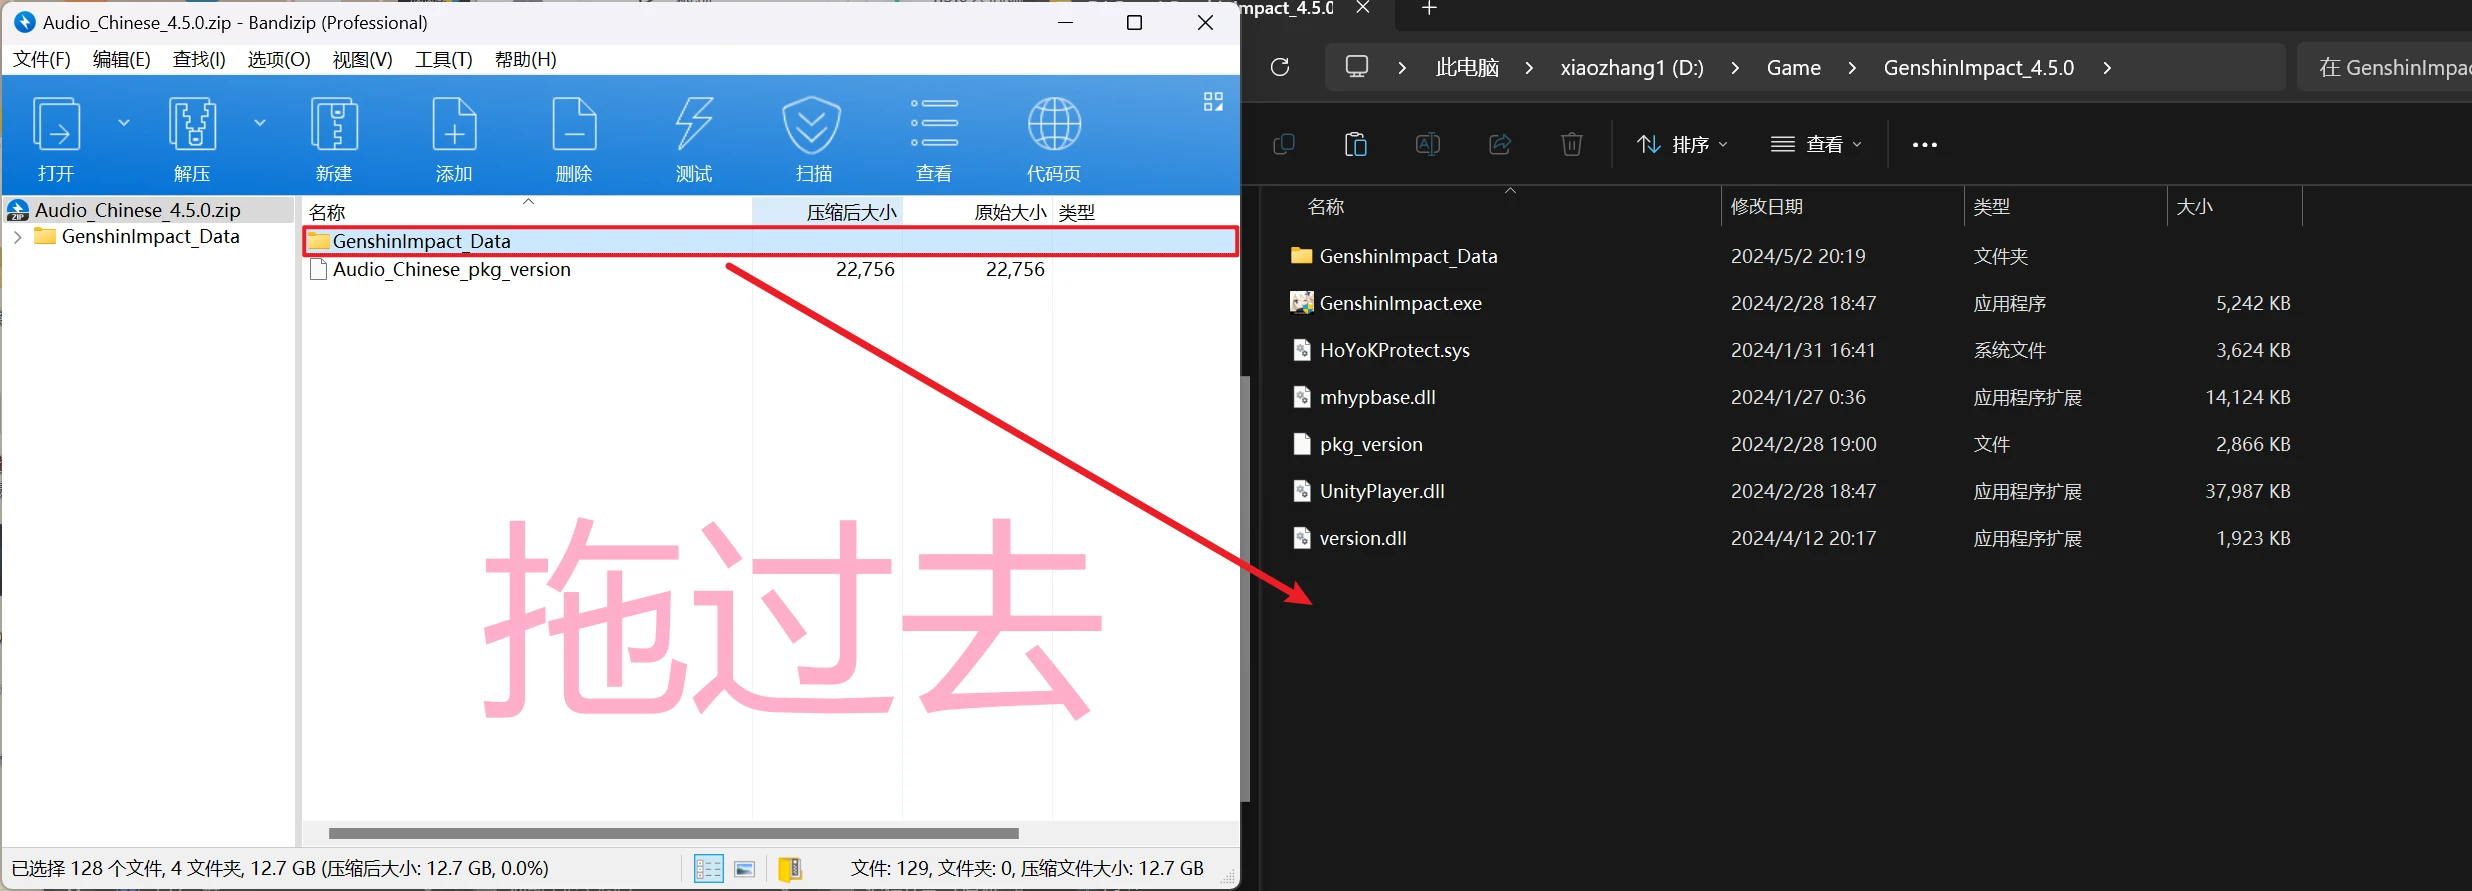Image resolution: width=2472 pixels, height=891 pixels.
Task: Click the yellow archive info icon in status bar
Action: (790, 869)
